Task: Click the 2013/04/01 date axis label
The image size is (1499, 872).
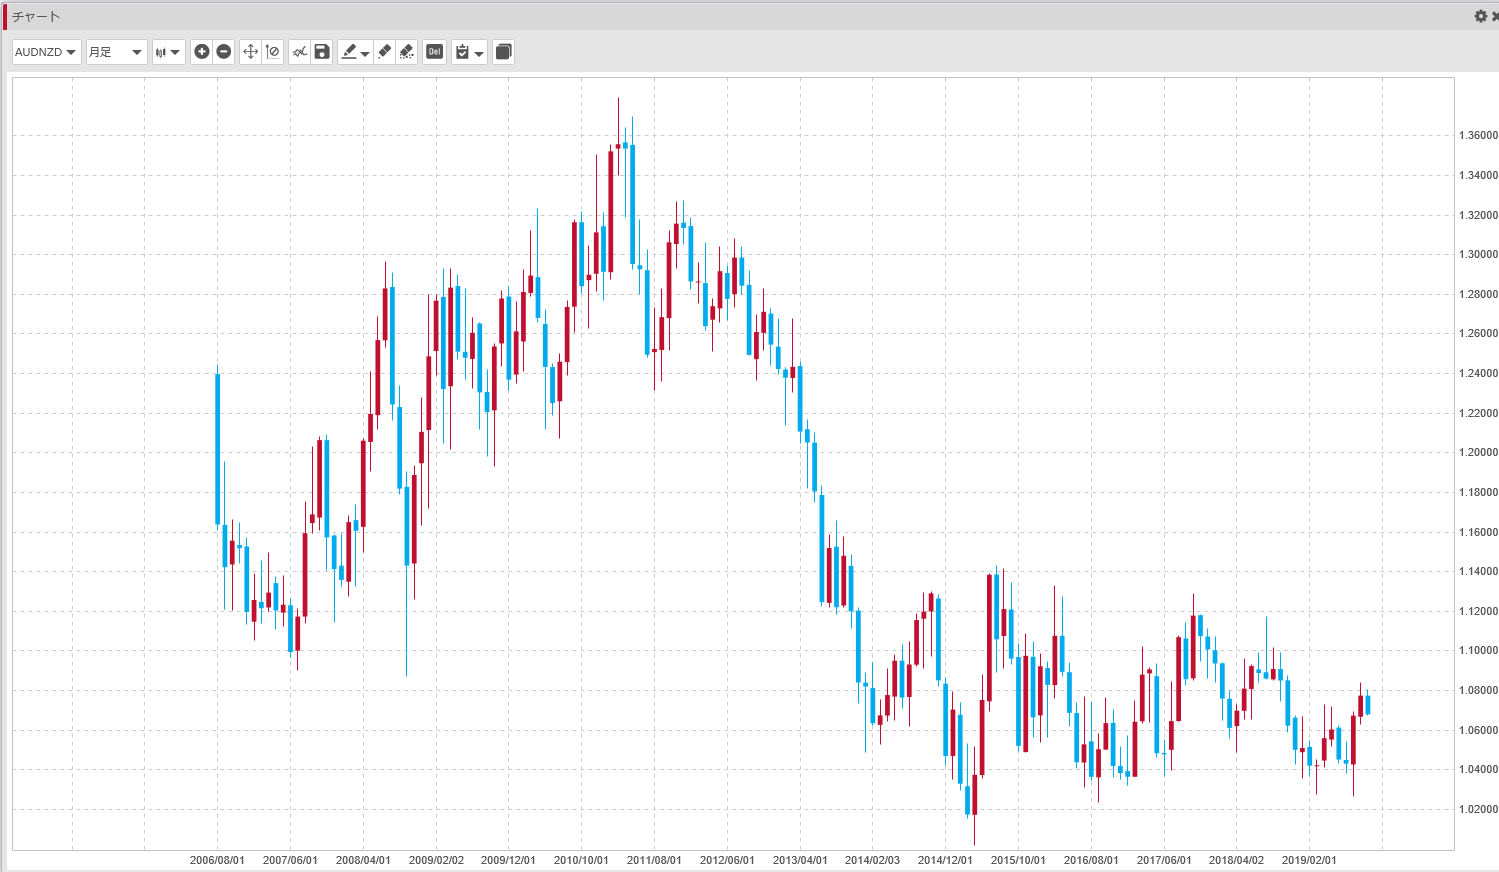Action: [800, 860]
